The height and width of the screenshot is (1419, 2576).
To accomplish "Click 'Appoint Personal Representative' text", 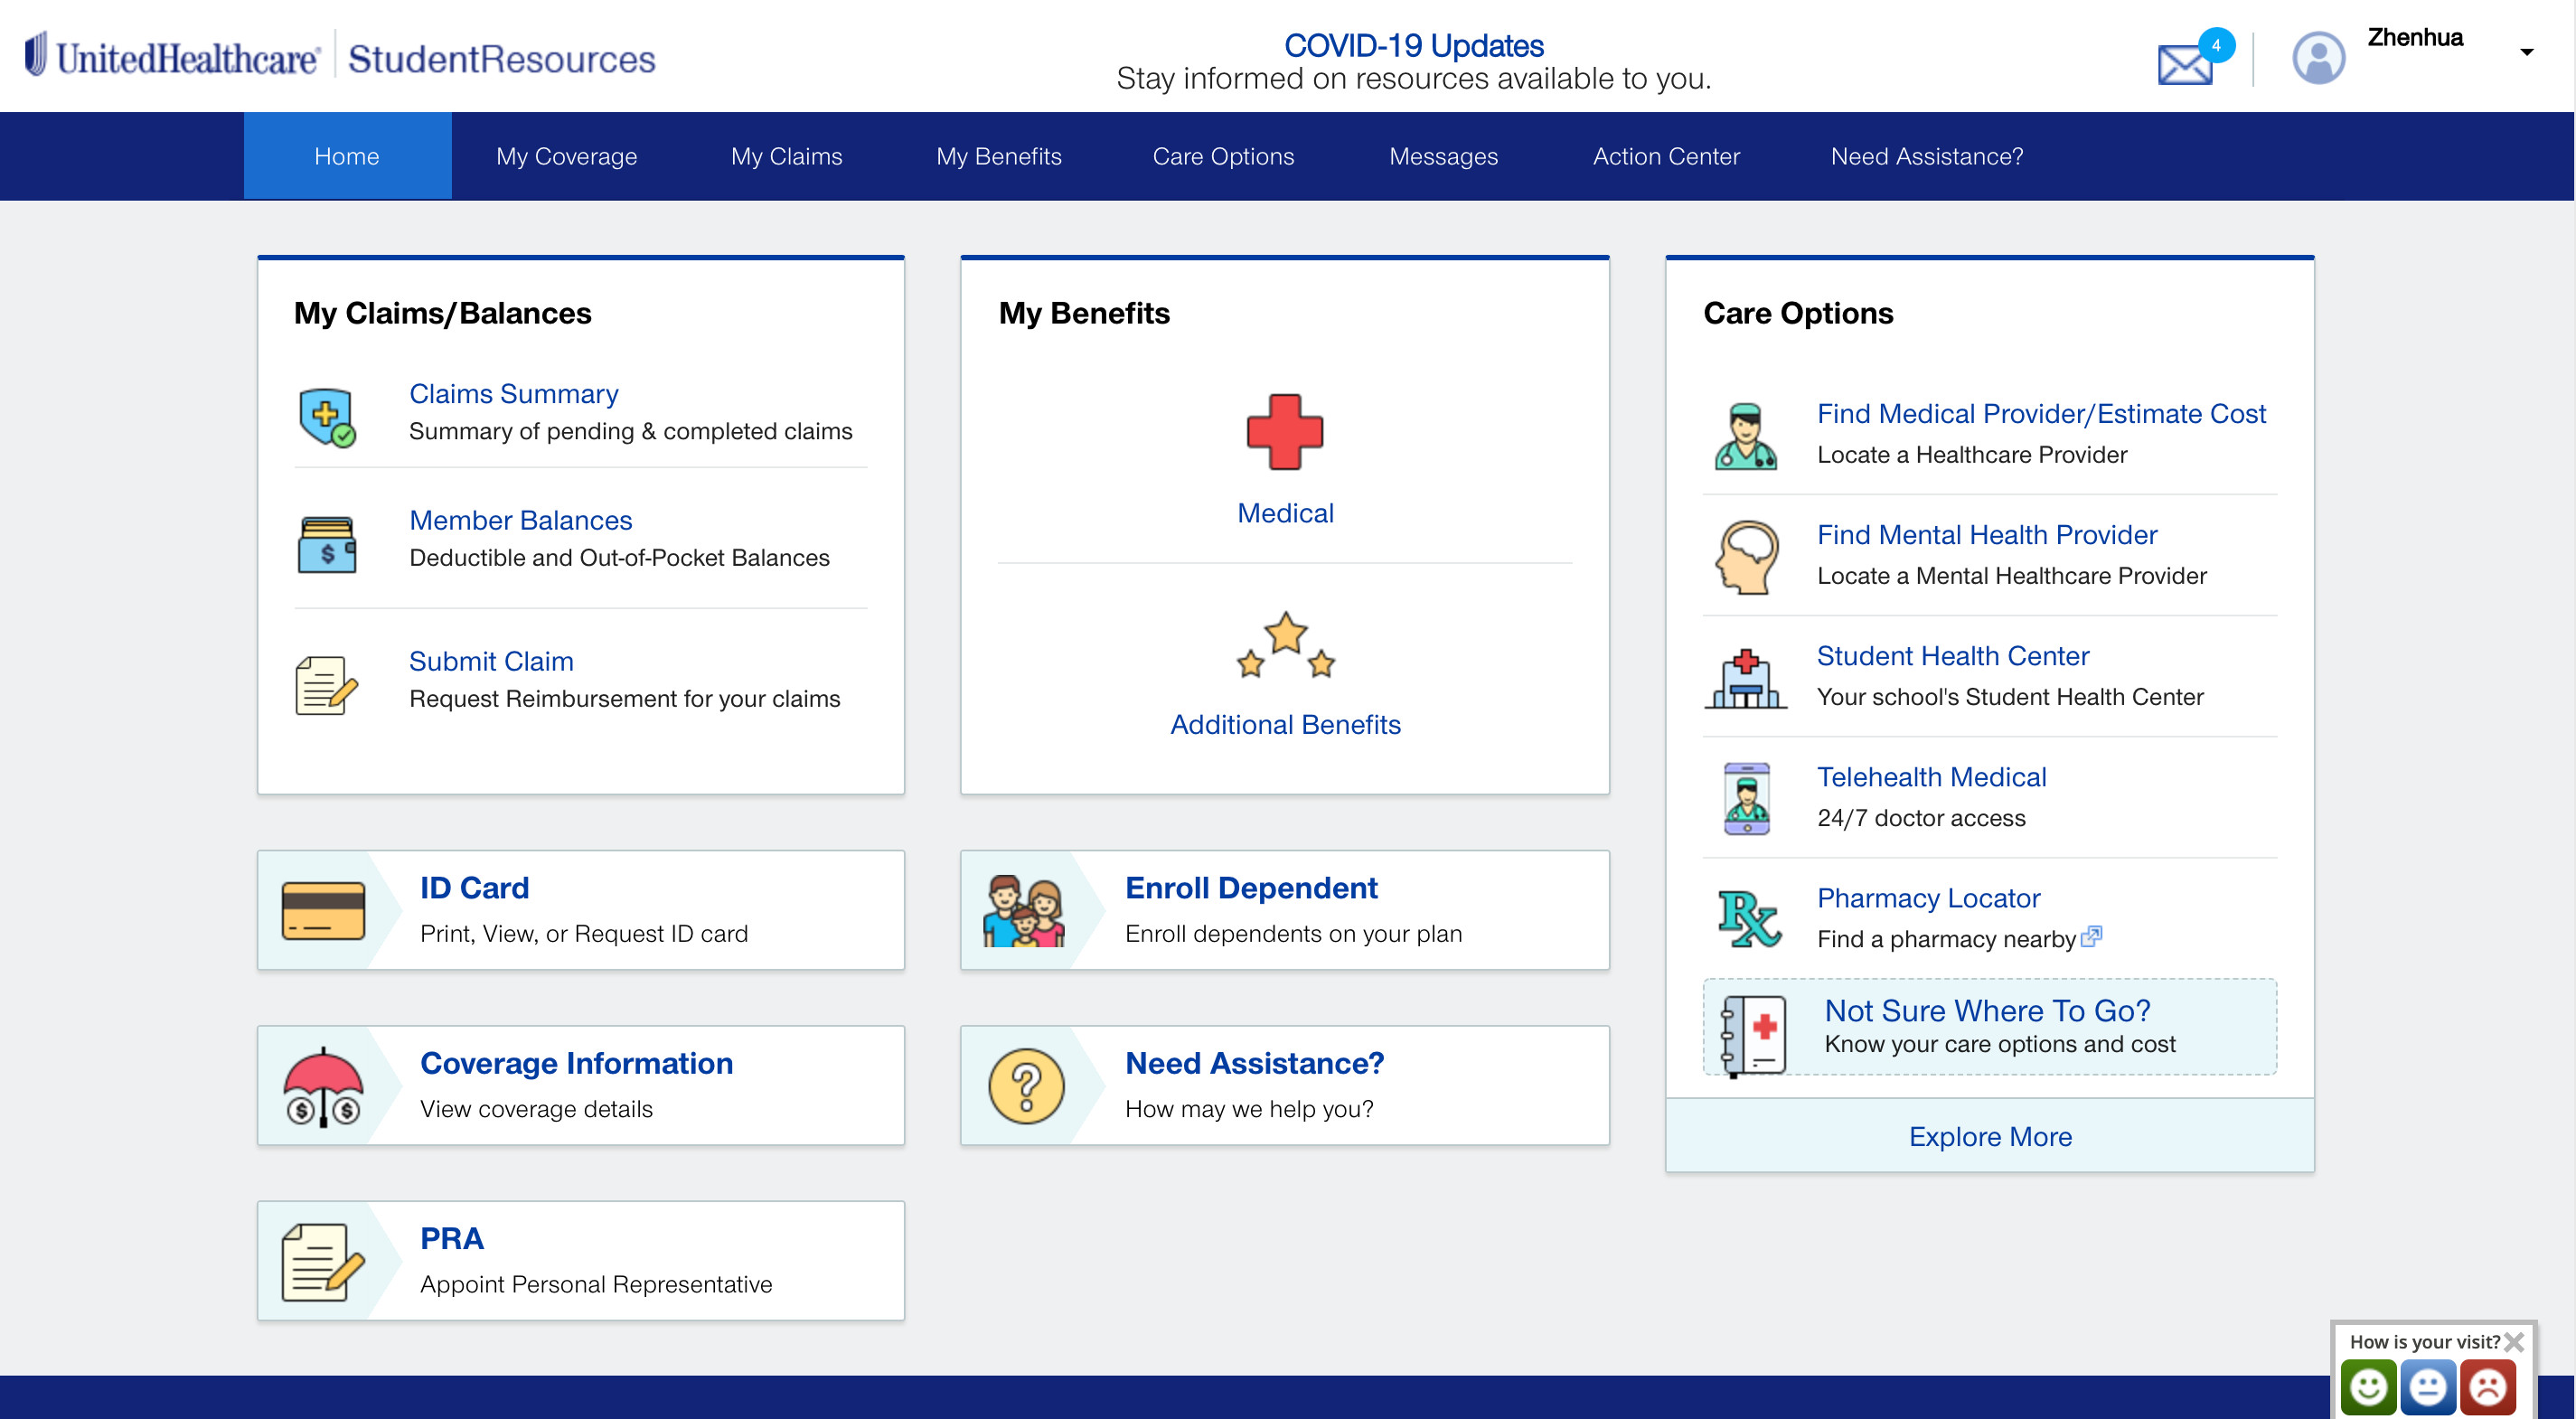I will (x=596, y=1283).
